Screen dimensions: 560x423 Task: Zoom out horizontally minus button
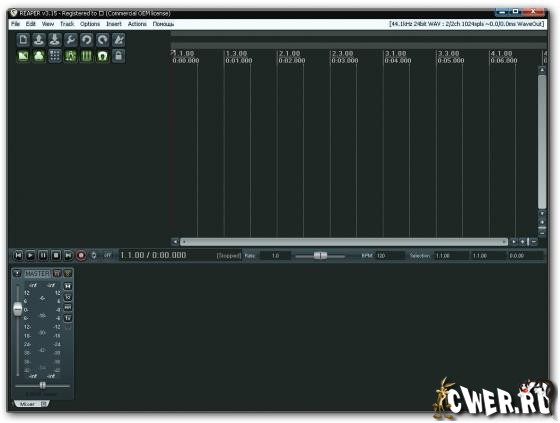(534, 242)
